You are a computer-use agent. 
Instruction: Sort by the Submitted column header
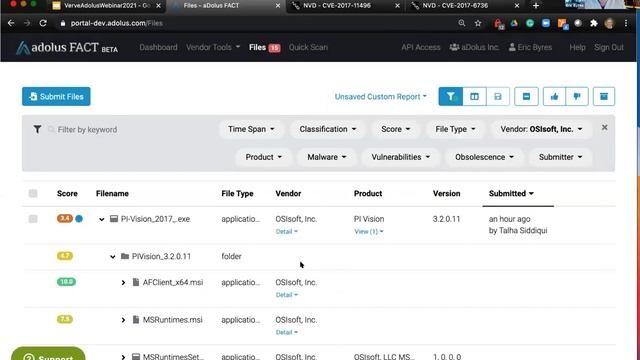(x=511, y=193)
